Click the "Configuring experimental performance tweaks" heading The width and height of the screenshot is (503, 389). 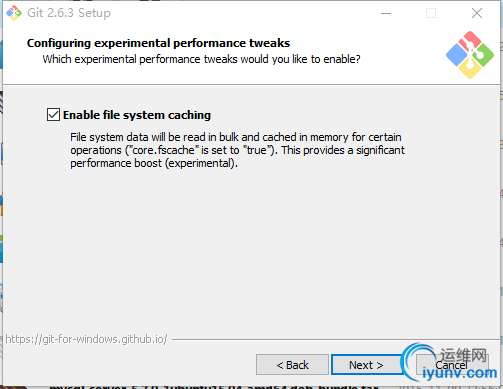(158, 43)
